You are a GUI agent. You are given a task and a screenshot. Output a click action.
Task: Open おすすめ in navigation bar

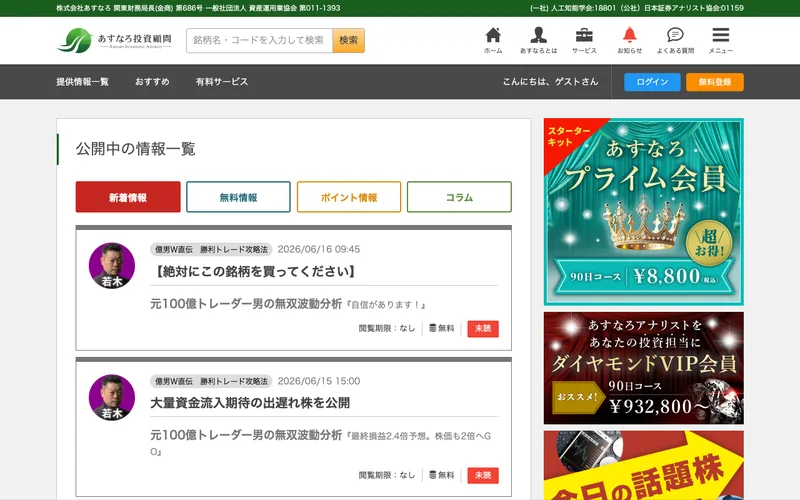tap(152, 82)
